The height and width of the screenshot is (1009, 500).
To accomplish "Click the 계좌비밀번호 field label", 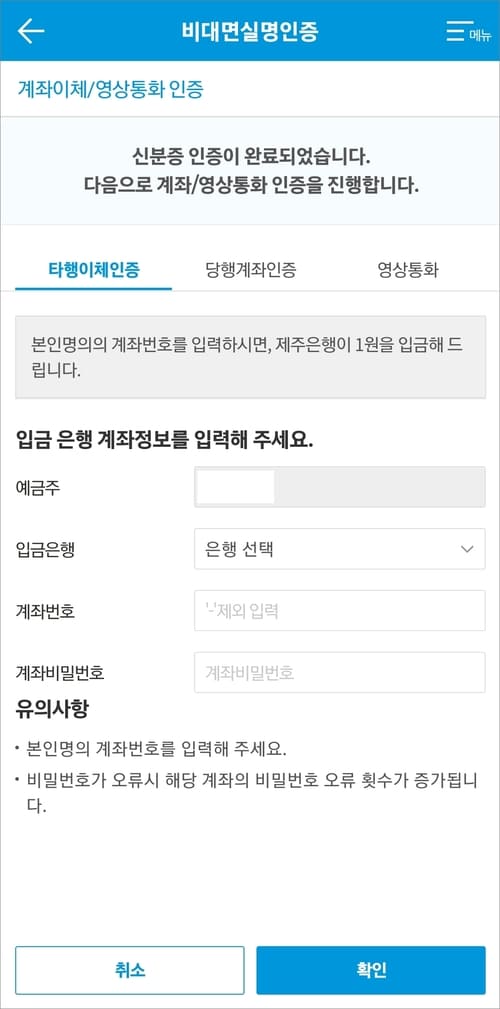I will [x=60, y=673].
